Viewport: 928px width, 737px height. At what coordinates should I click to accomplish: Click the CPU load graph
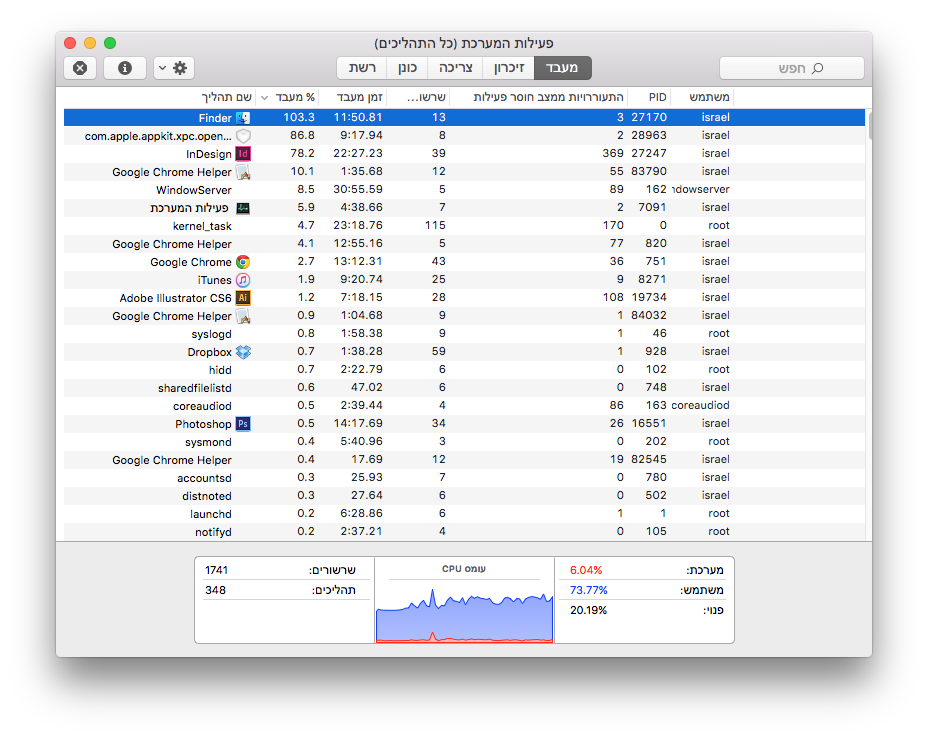pyautogui.click(x=465, y=613)
